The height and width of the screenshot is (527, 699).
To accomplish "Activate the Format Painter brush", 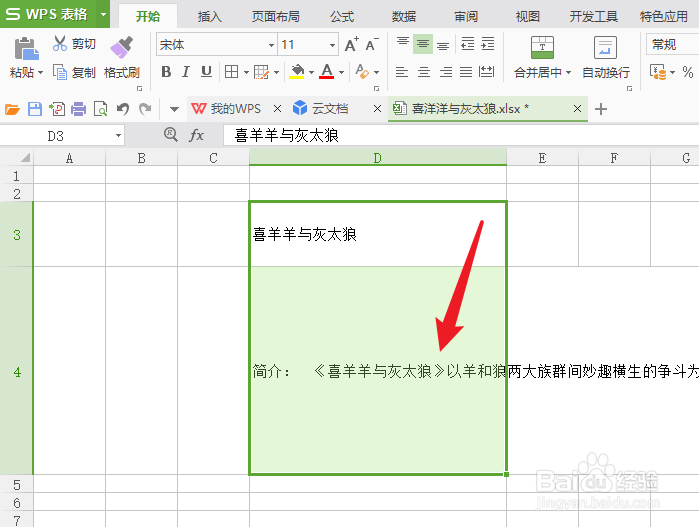I will pyautogui.click(x=122, y=47).
